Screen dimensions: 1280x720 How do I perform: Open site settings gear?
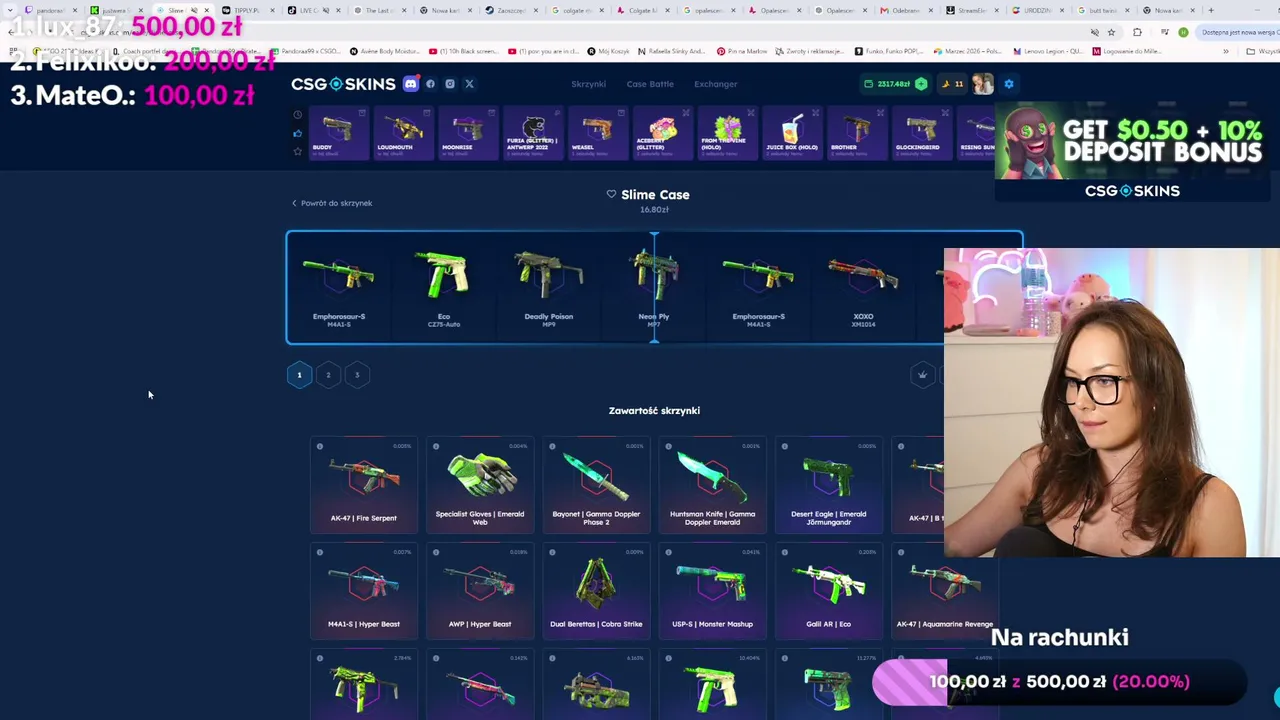(1008, 84)
